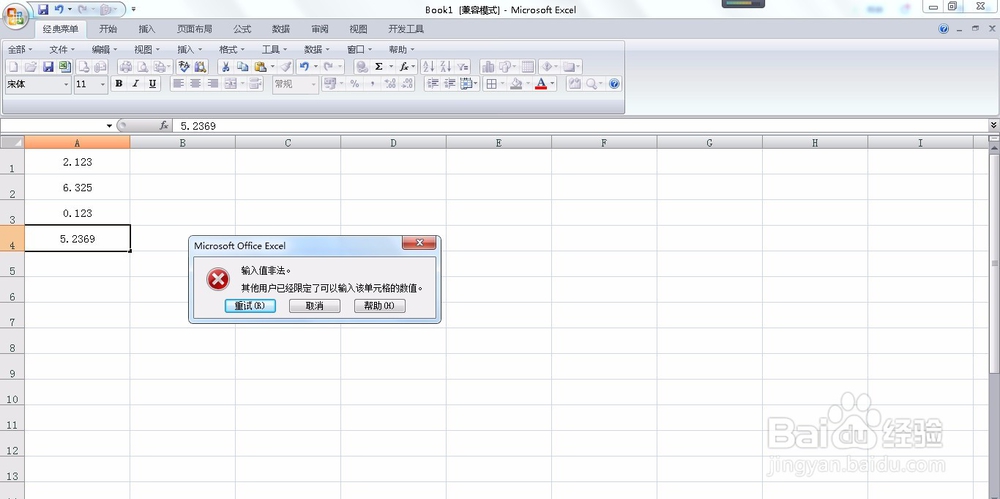Screen dimensions: 1000x499
Task: Click the Decrease Decimal icon
Action: (407, 84)
